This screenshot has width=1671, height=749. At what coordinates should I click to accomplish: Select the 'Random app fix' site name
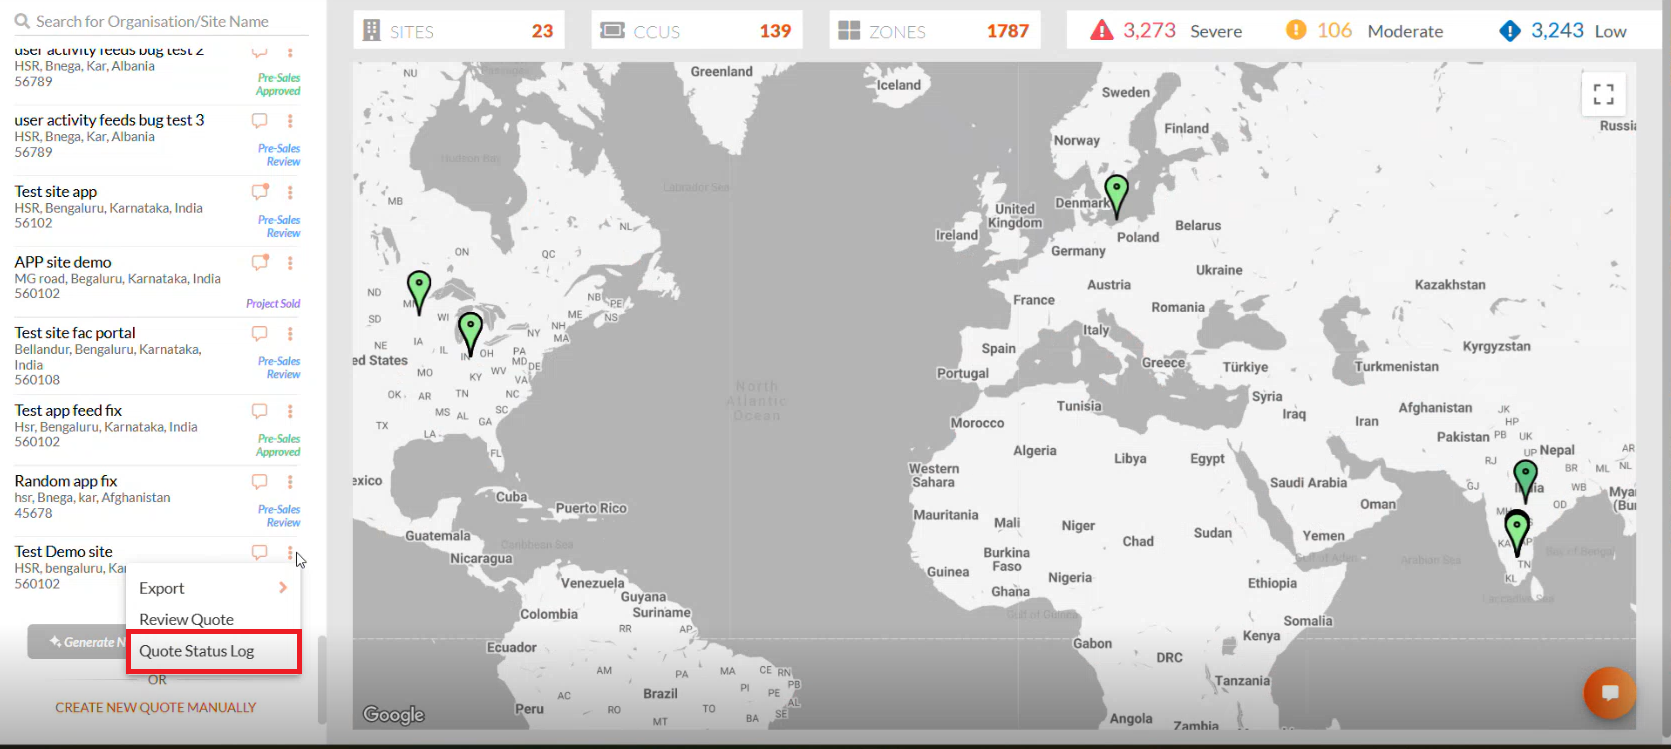(66, 481)
